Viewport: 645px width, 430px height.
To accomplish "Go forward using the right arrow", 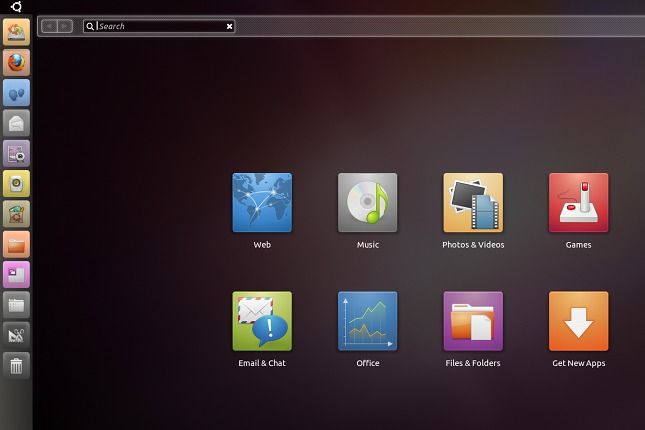I will click(66, 26).
